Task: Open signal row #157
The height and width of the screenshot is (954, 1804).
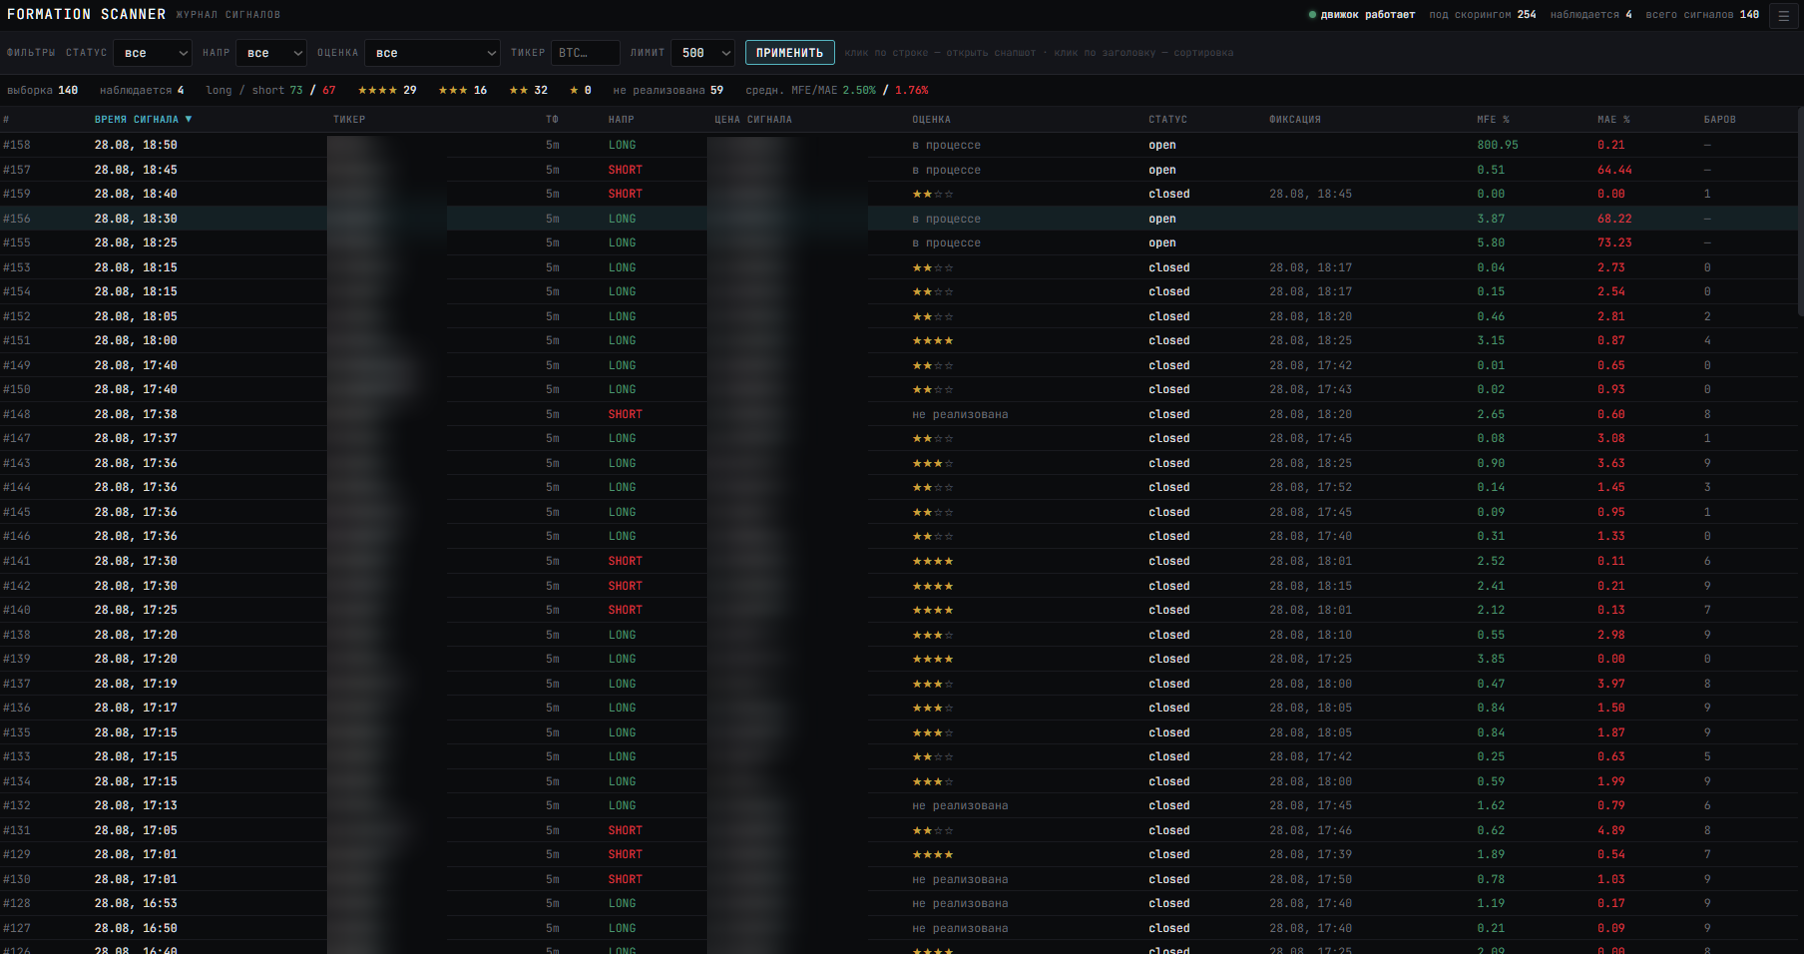Action: coord(900,170)
